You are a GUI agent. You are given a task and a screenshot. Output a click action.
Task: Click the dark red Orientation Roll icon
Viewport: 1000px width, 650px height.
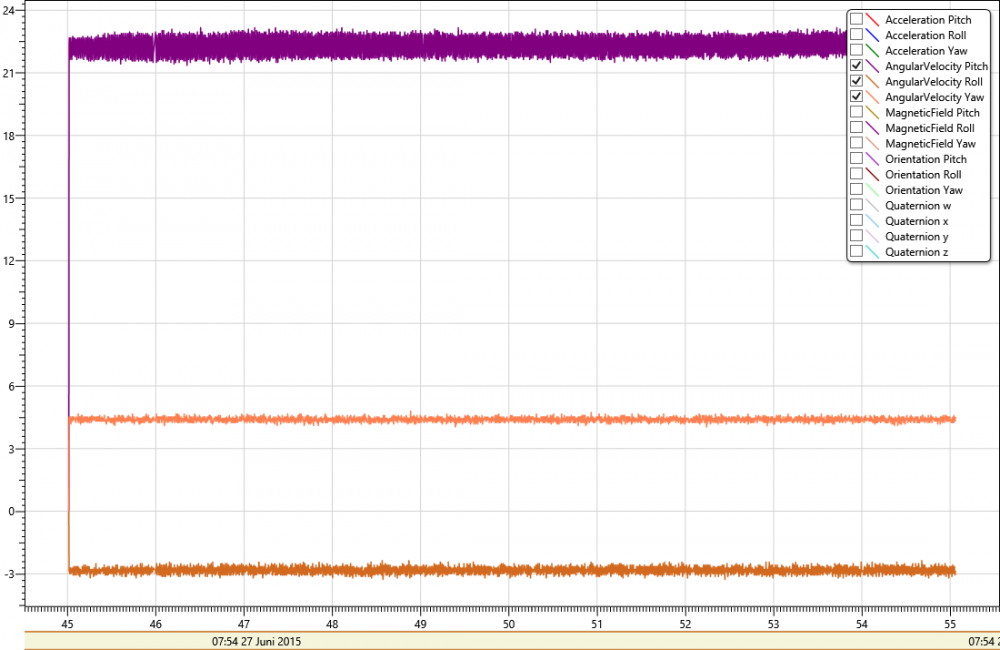pos(872,174)
